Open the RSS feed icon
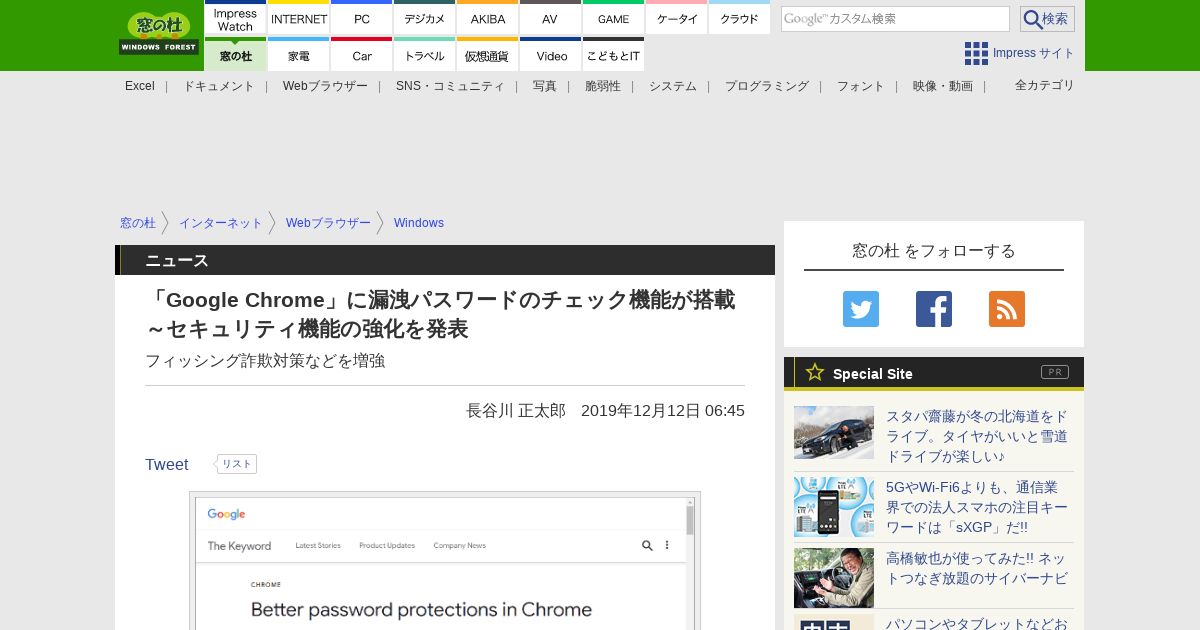The height and width of the screenshot is (630, 1200). point(1007,309)
